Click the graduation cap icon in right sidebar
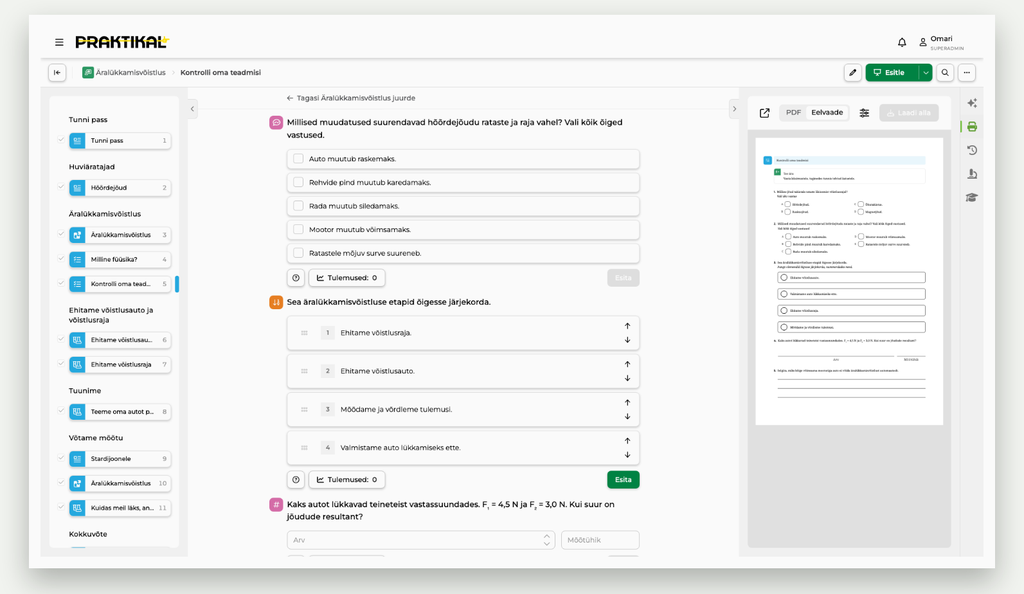Image resolution: width=1024 pixels, height=594 pixels. coord(972,197)
